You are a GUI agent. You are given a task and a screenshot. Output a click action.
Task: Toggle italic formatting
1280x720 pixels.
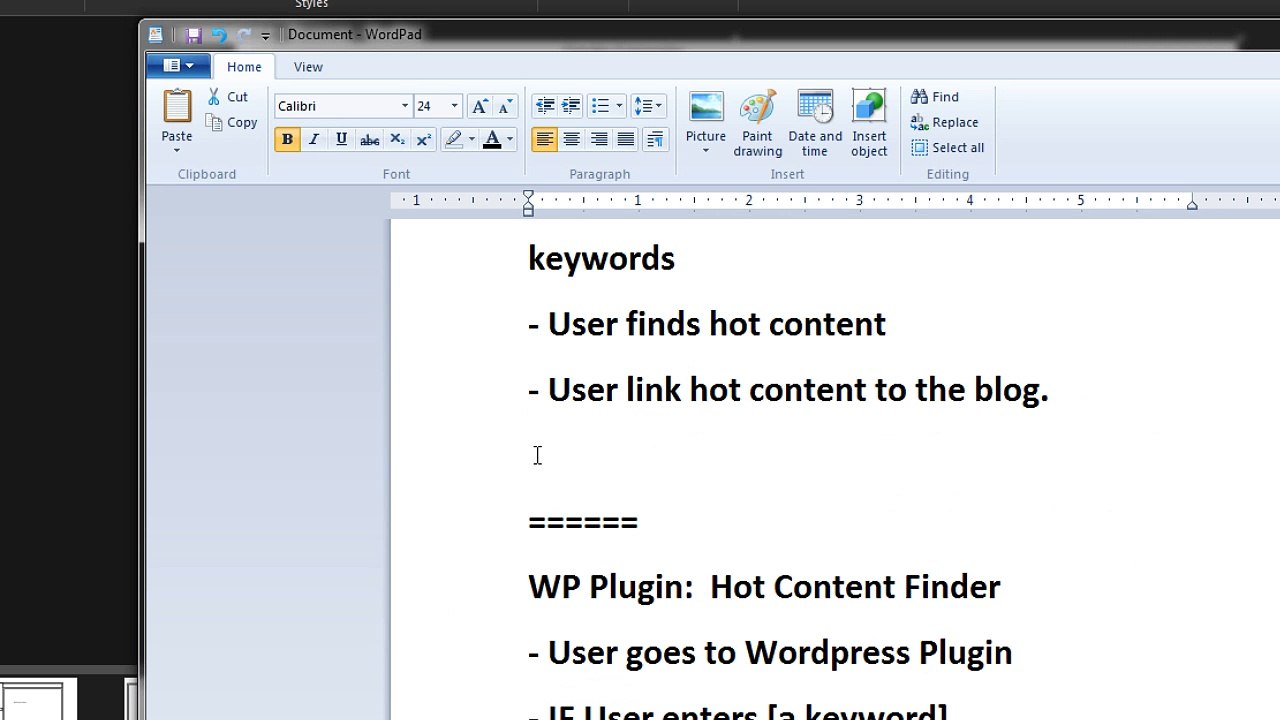point(314,140)
